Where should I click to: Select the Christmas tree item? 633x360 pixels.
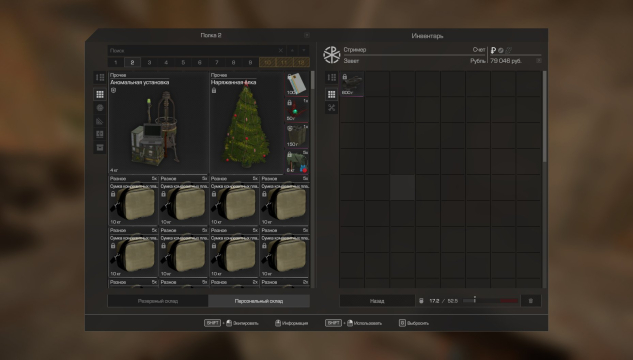(x=246, y=123)
